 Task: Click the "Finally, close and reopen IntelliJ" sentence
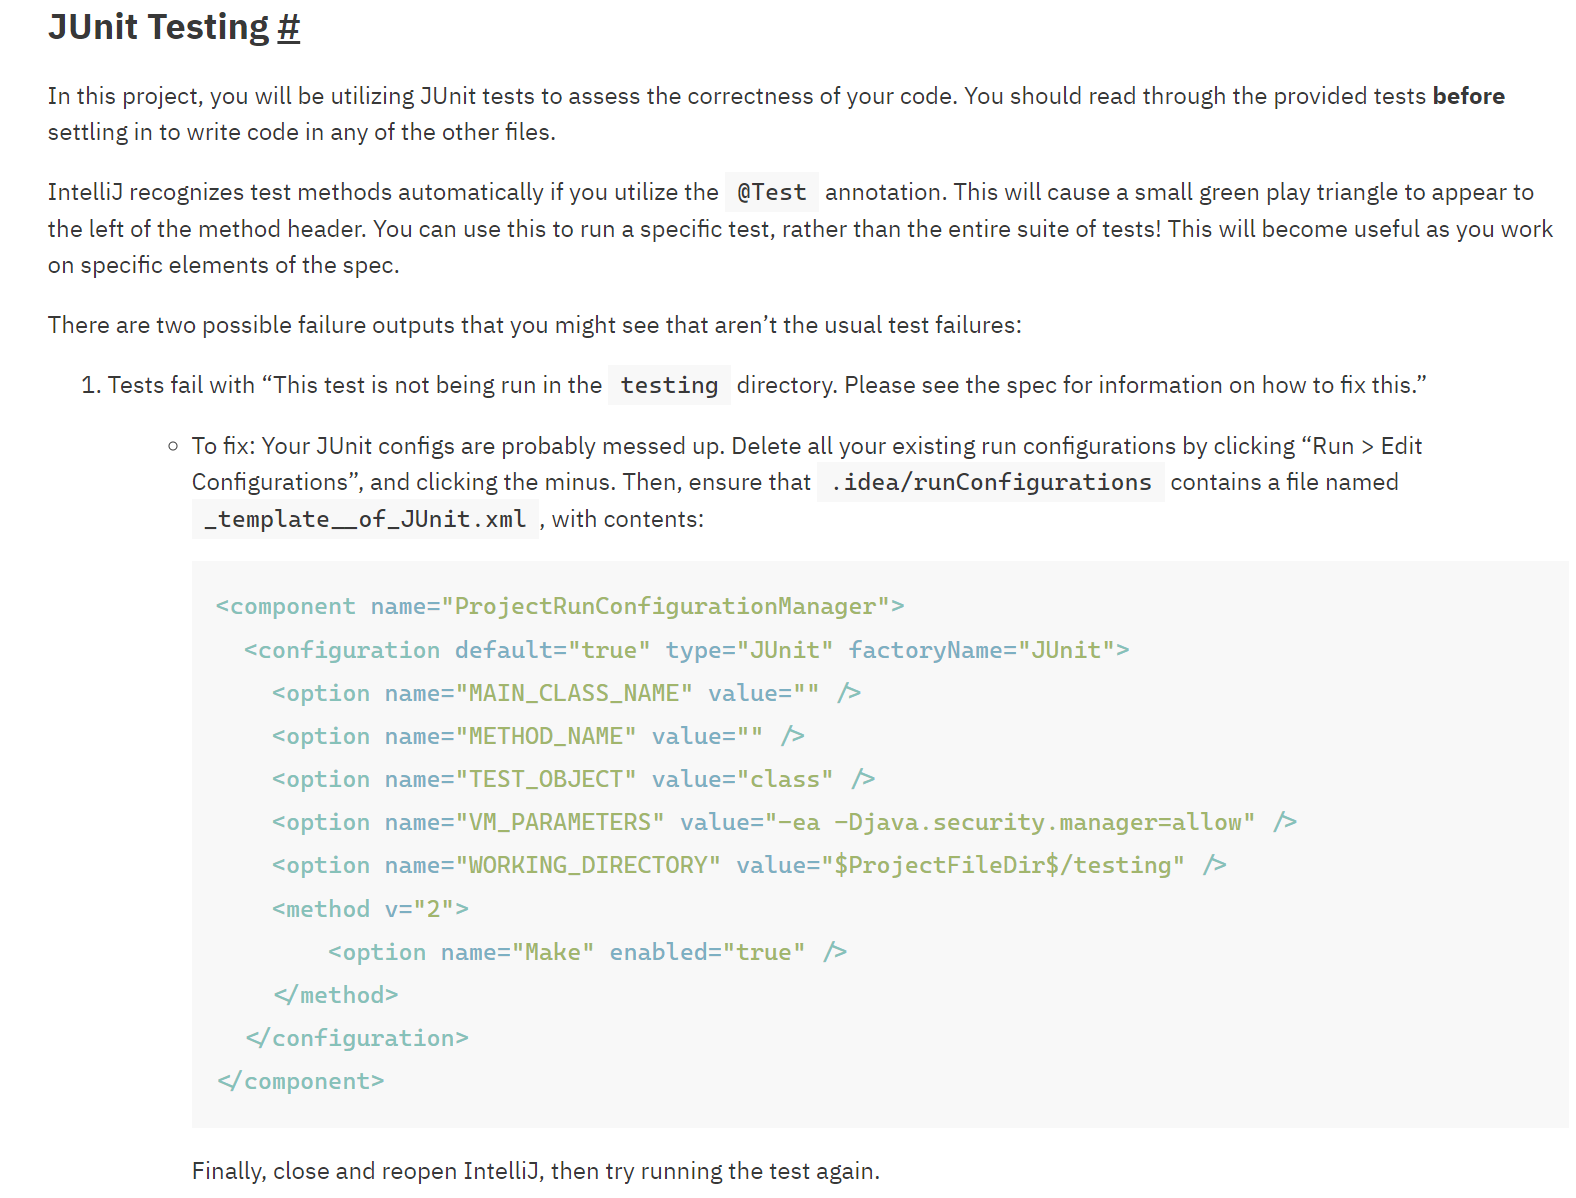535,1171
